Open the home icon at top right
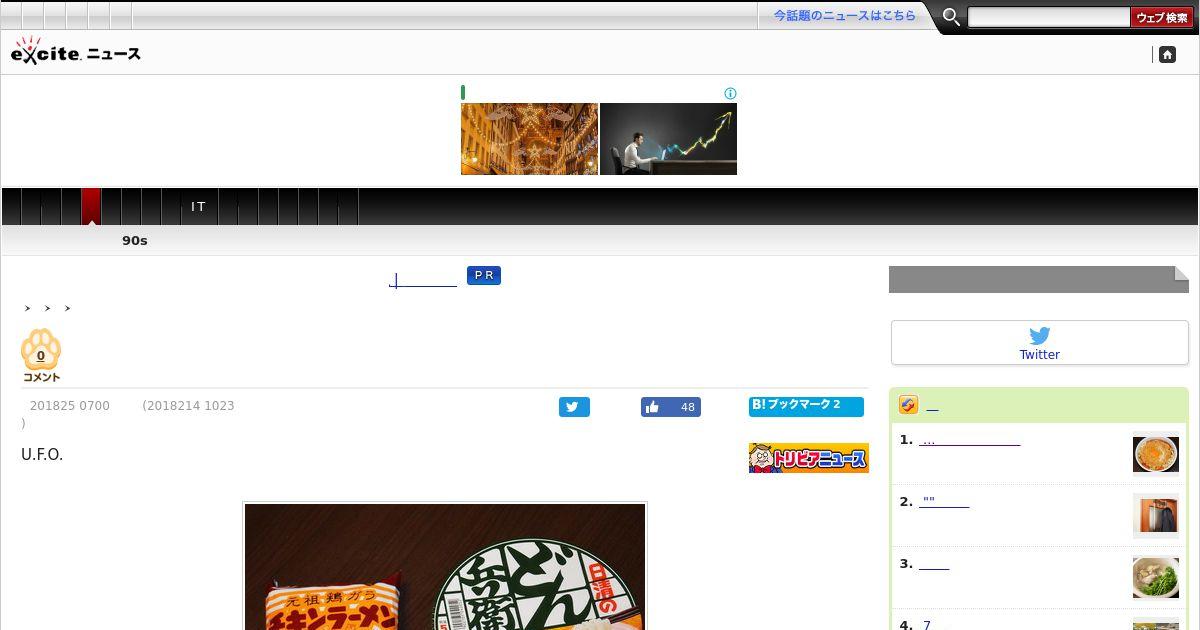The image size is (1200, 630). [x=1167, y=55]
